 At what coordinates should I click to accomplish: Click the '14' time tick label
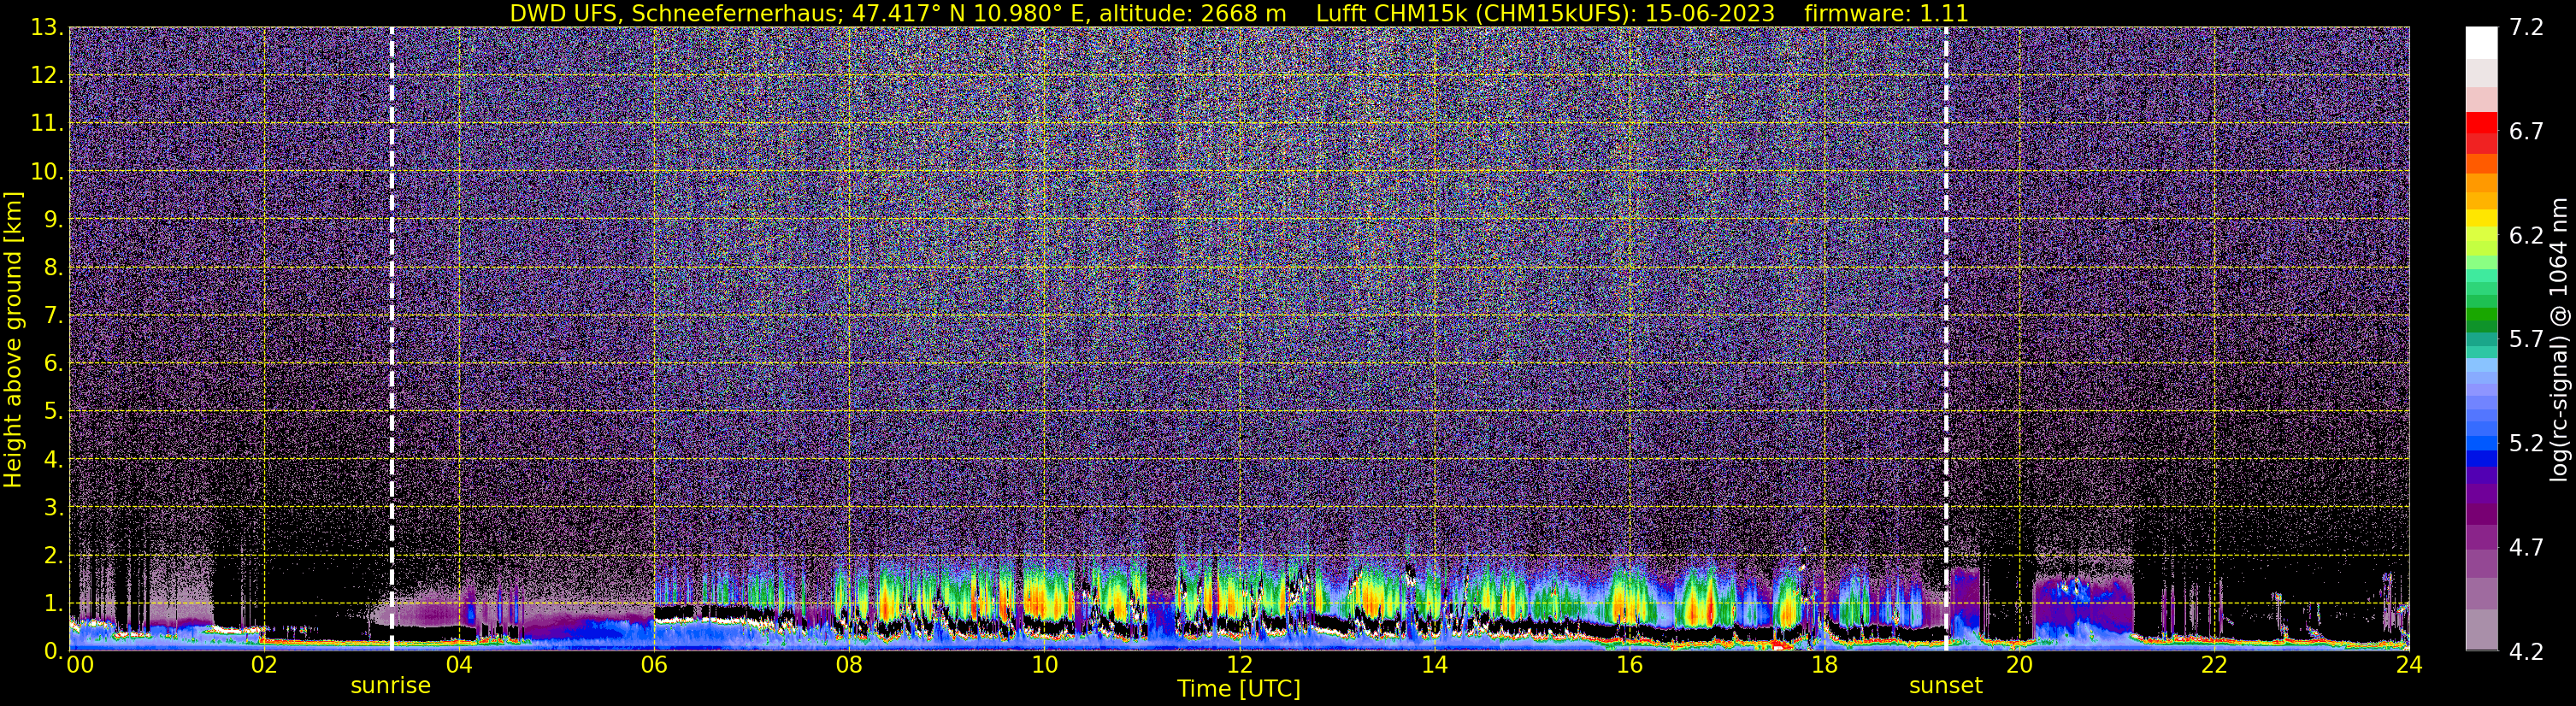(x=1433, y=665)
